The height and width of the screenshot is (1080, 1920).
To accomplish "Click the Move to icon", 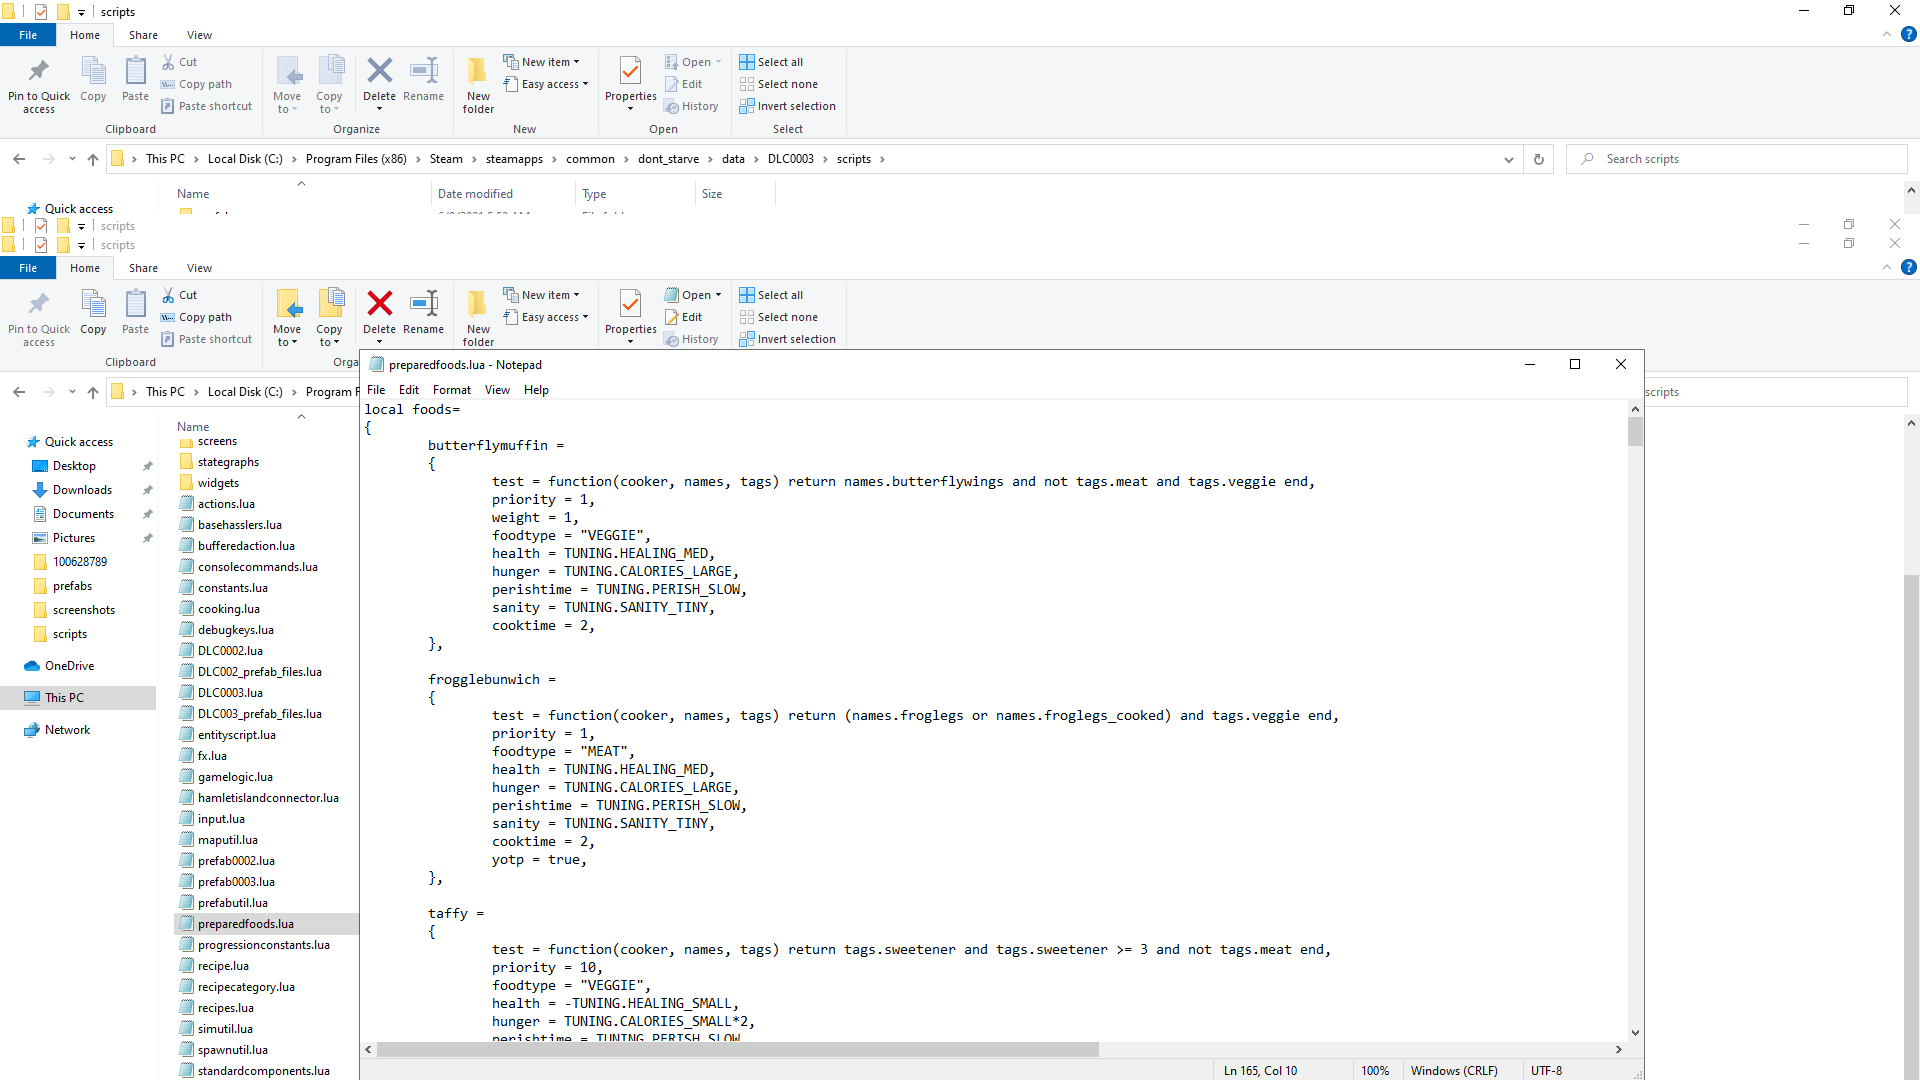I will coord(287,303).
